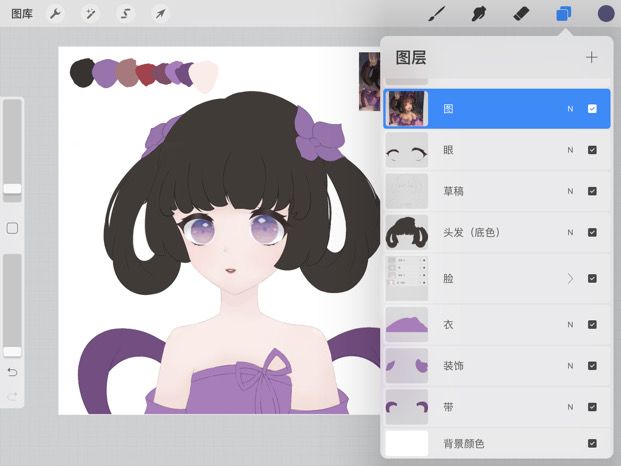Open the active color circle picker
Image resolution: width=621 pixels, height=466 pixels.
(x=606, y=14)
